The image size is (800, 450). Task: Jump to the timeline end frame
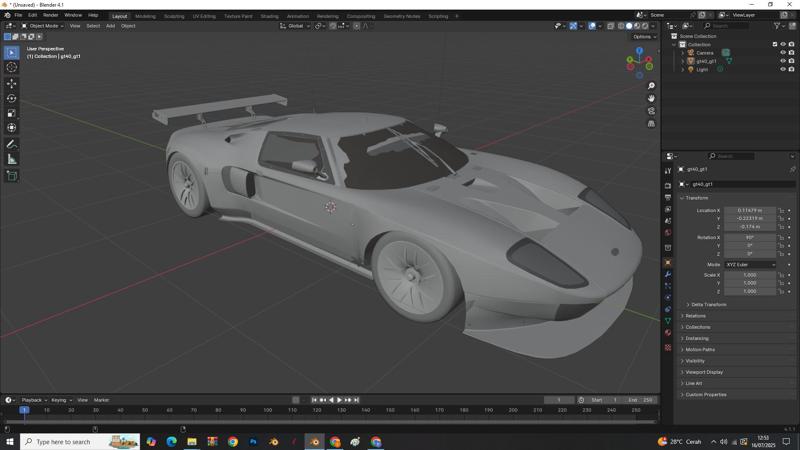click(x=357, y=400)
